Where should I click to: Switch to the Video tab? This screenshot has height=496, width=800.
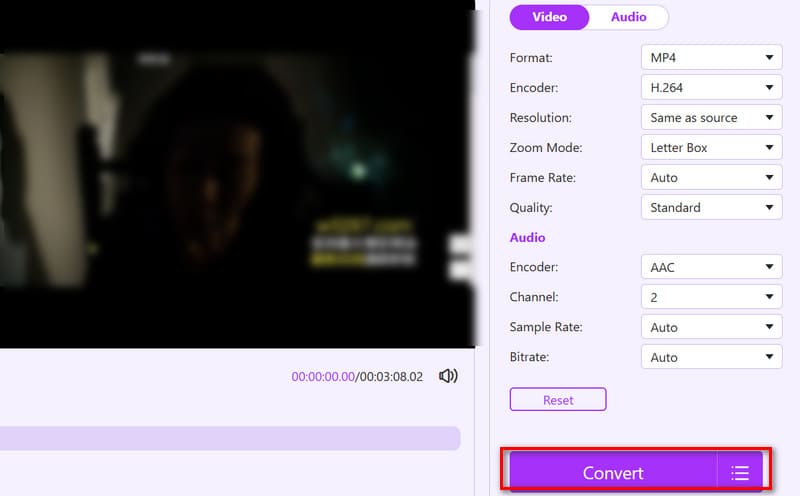[549, 17]
